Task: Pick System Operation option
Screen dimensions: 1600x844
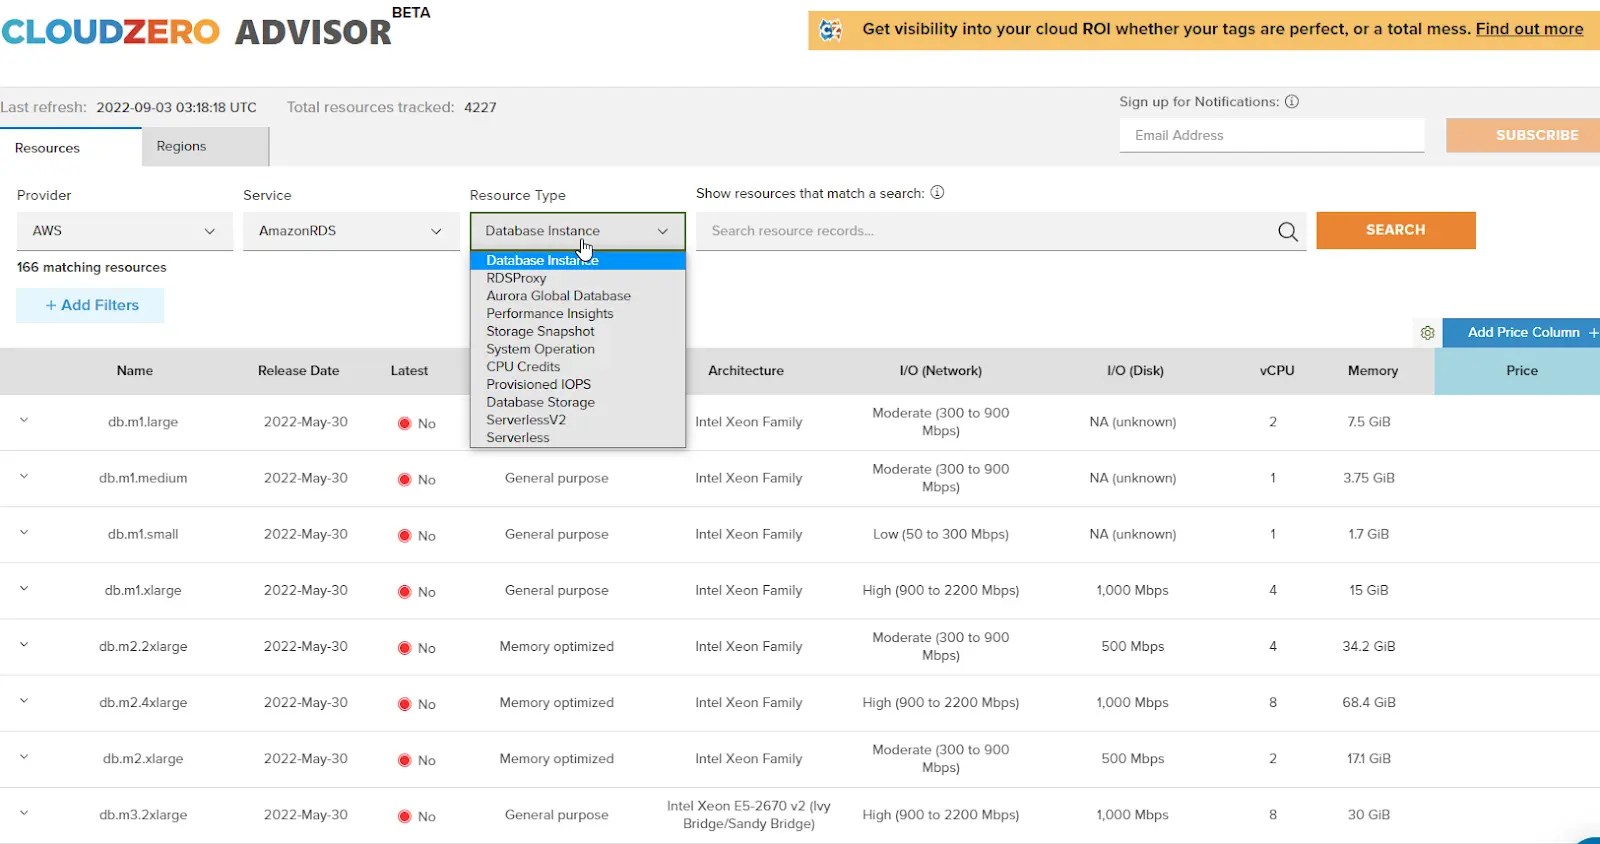Action: [x=578, y=349]
